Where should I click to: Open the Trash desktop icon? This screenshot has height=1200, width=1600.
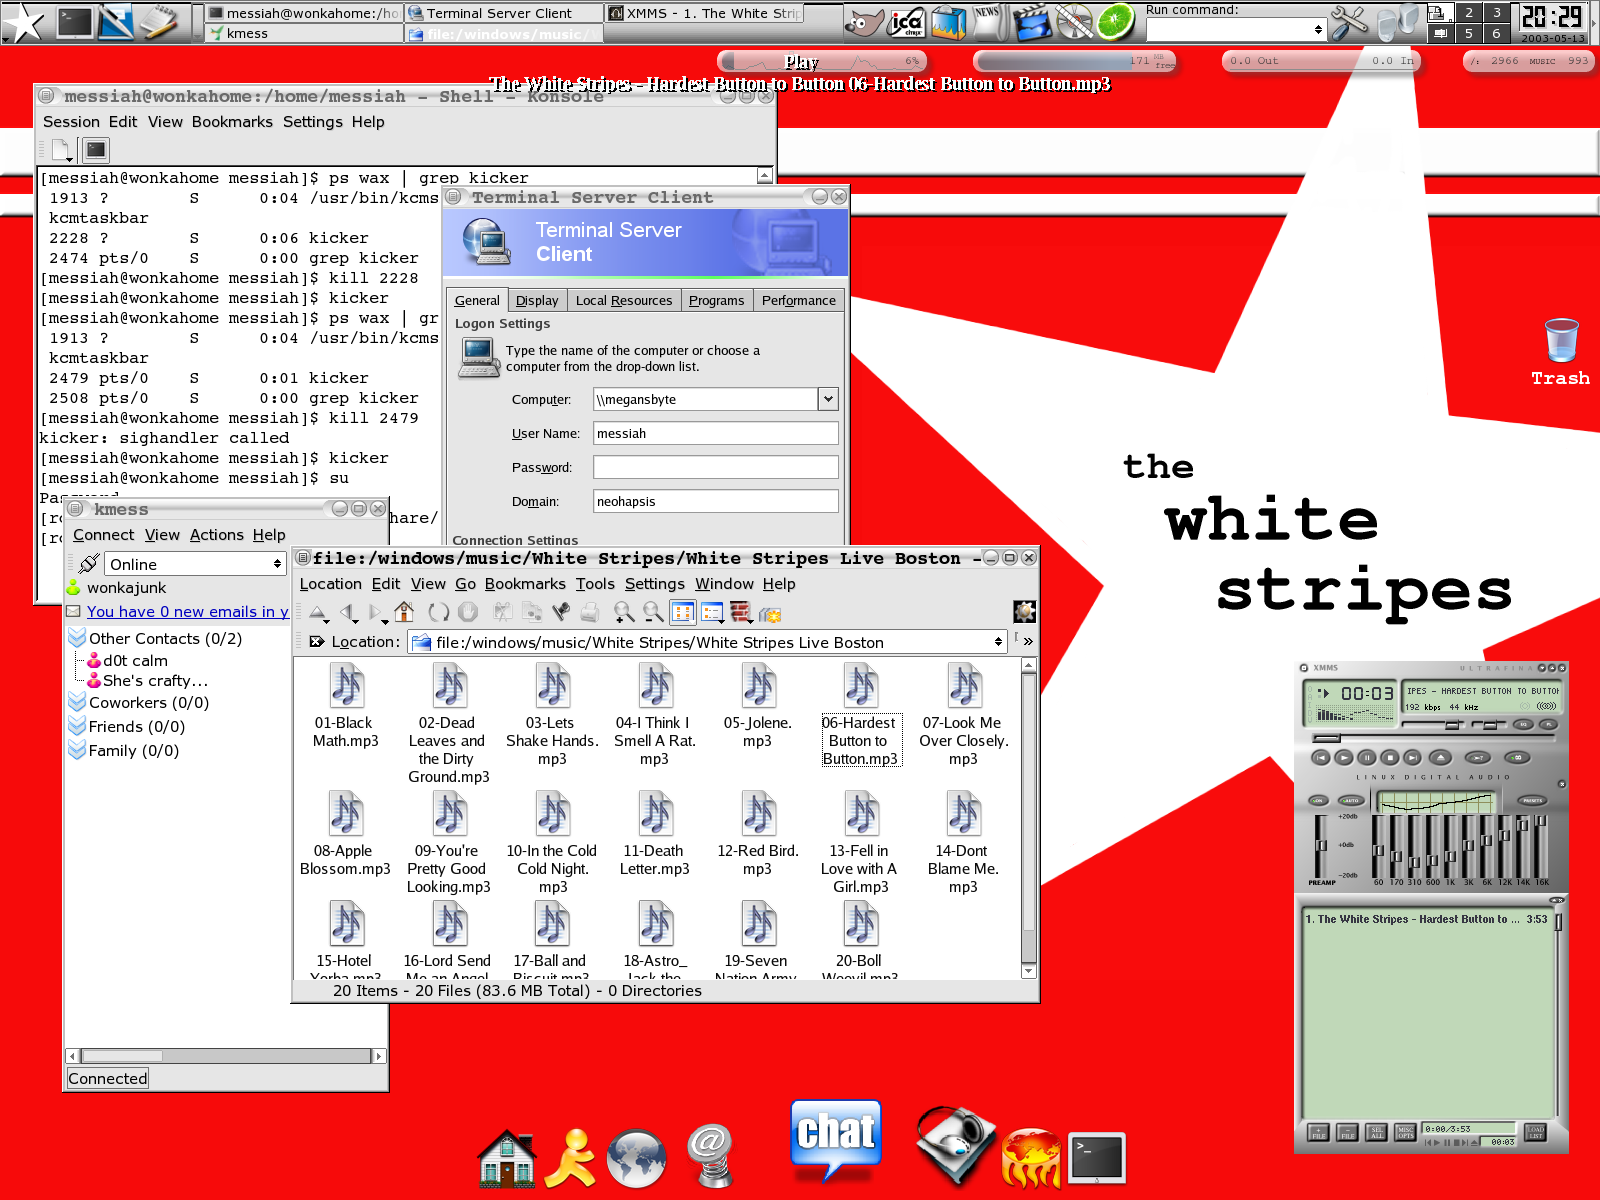tap(1560, 352)
